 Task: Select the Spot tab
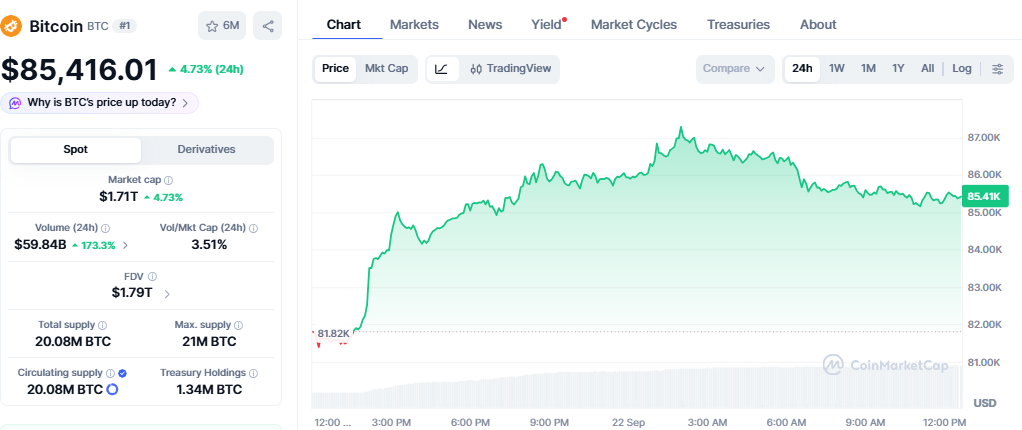tap(75, 150)
